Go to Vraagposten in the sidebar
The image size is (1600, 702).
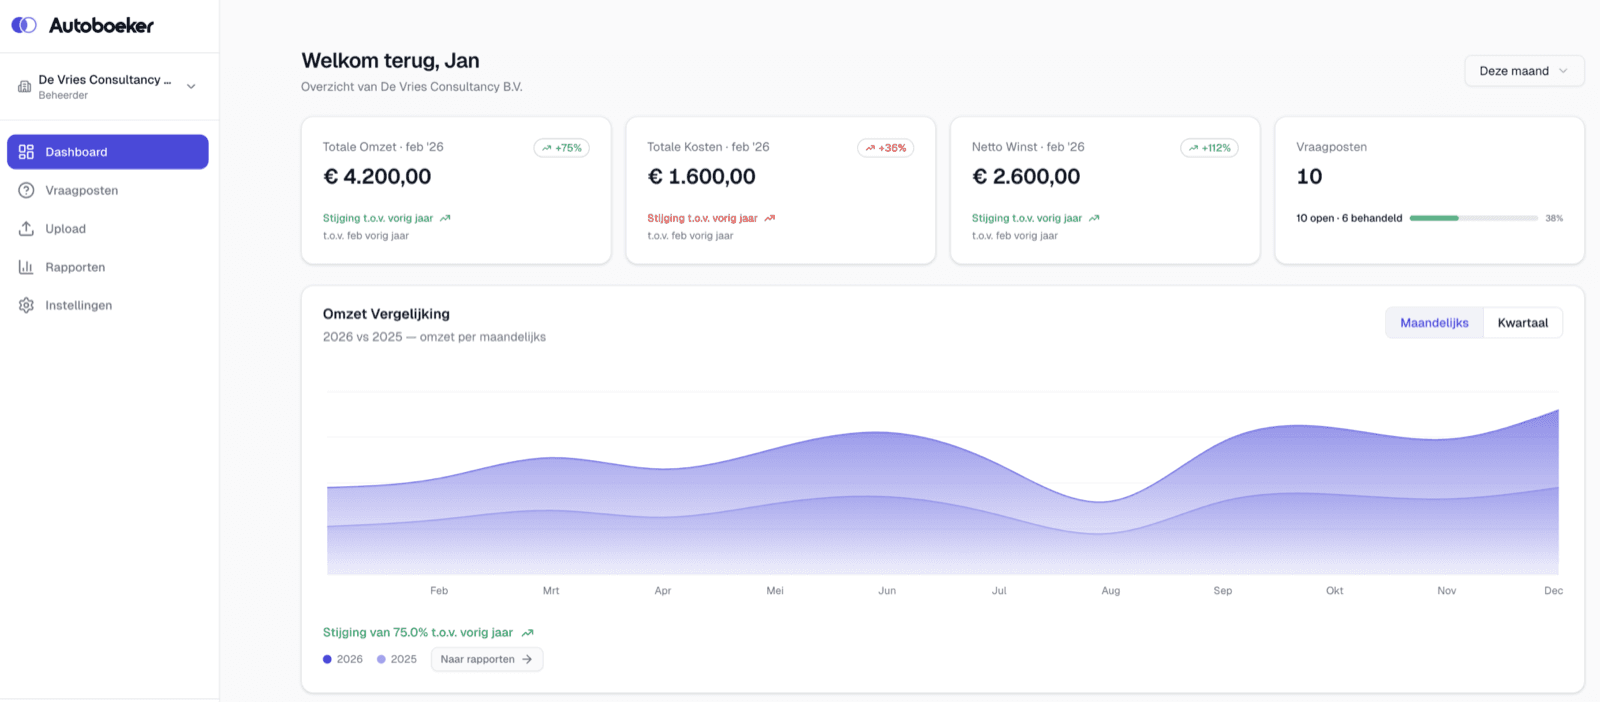pos(108,190)
